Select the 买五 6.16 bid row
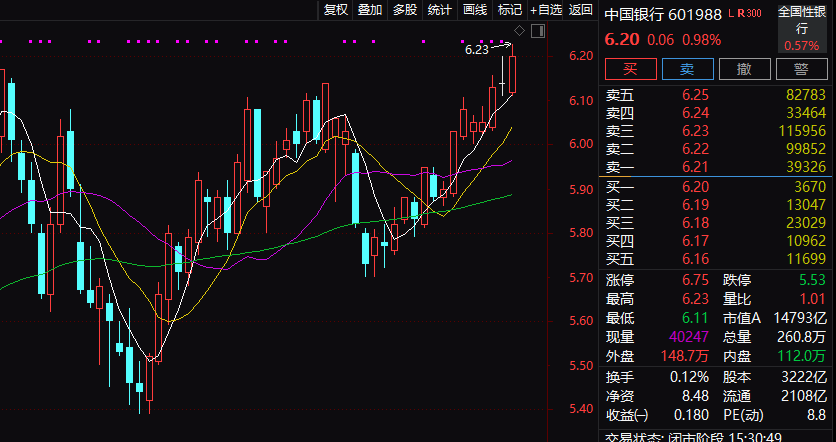836x442 pixels. (716, 259)
